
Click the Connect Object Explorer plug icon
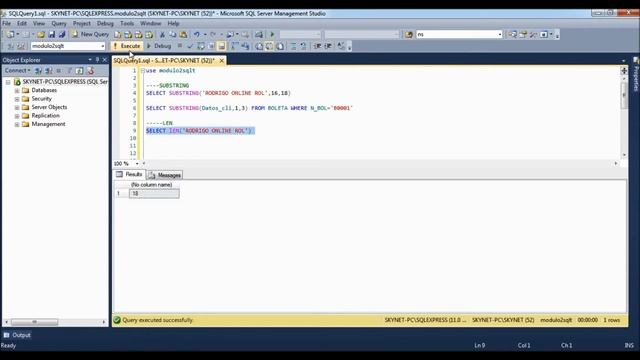(38, 71)
